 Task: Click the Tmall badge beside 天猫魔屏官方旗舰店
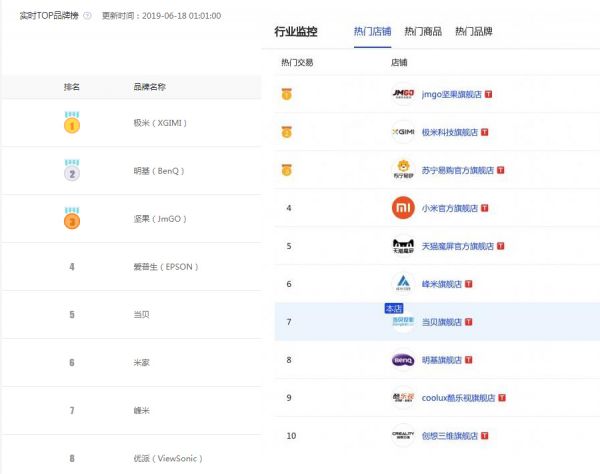(x=501, y=246)
